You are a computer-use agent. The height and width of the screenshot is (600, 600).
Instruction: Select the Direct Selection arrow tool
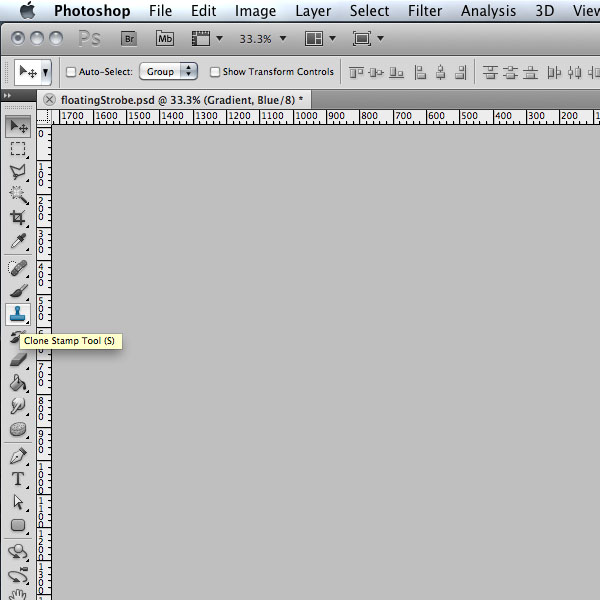[18, 502]
